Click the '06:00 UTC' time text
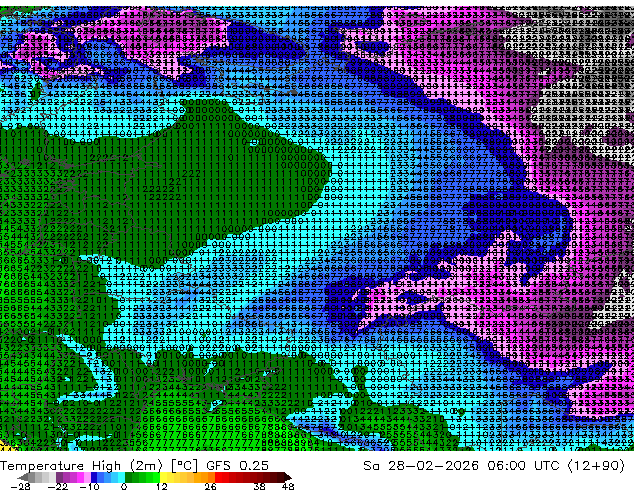The image size is (634, 490). (x=523, y=466)
